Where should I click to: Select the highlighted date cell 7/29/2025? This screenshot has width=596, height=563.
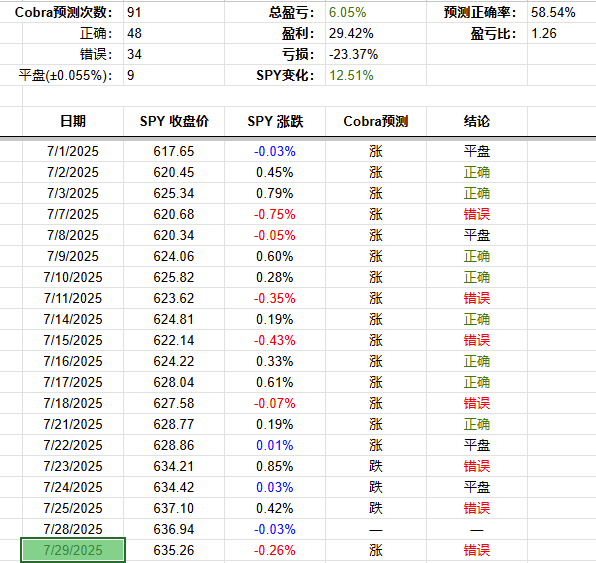click(73, 550)
